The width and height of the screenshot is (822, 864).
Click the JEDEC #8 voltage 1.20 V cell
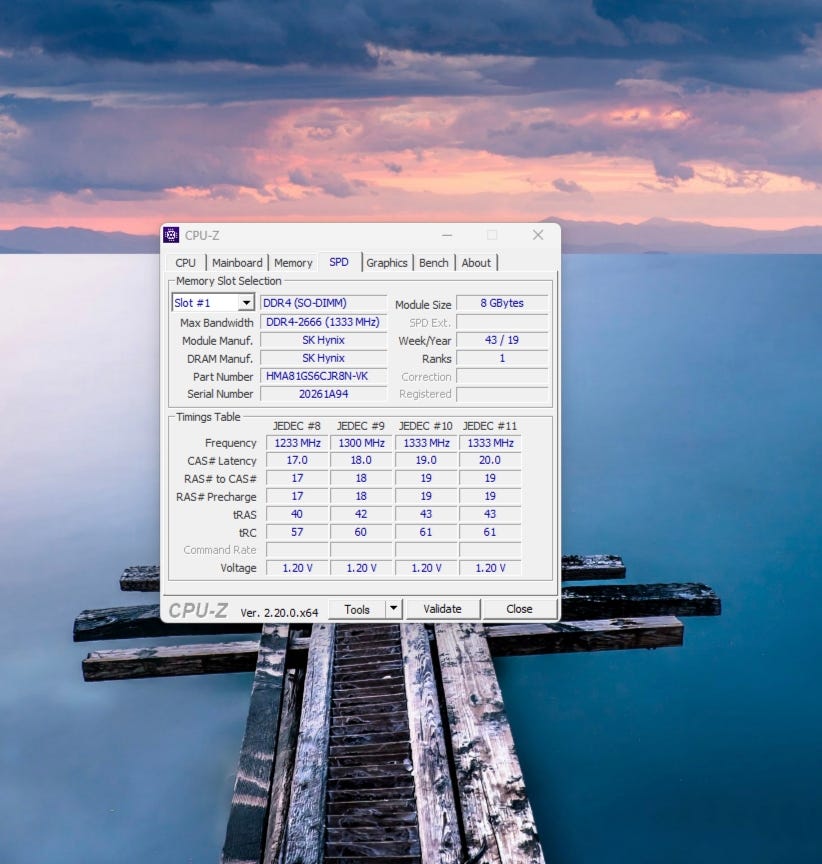click(297, 568)
